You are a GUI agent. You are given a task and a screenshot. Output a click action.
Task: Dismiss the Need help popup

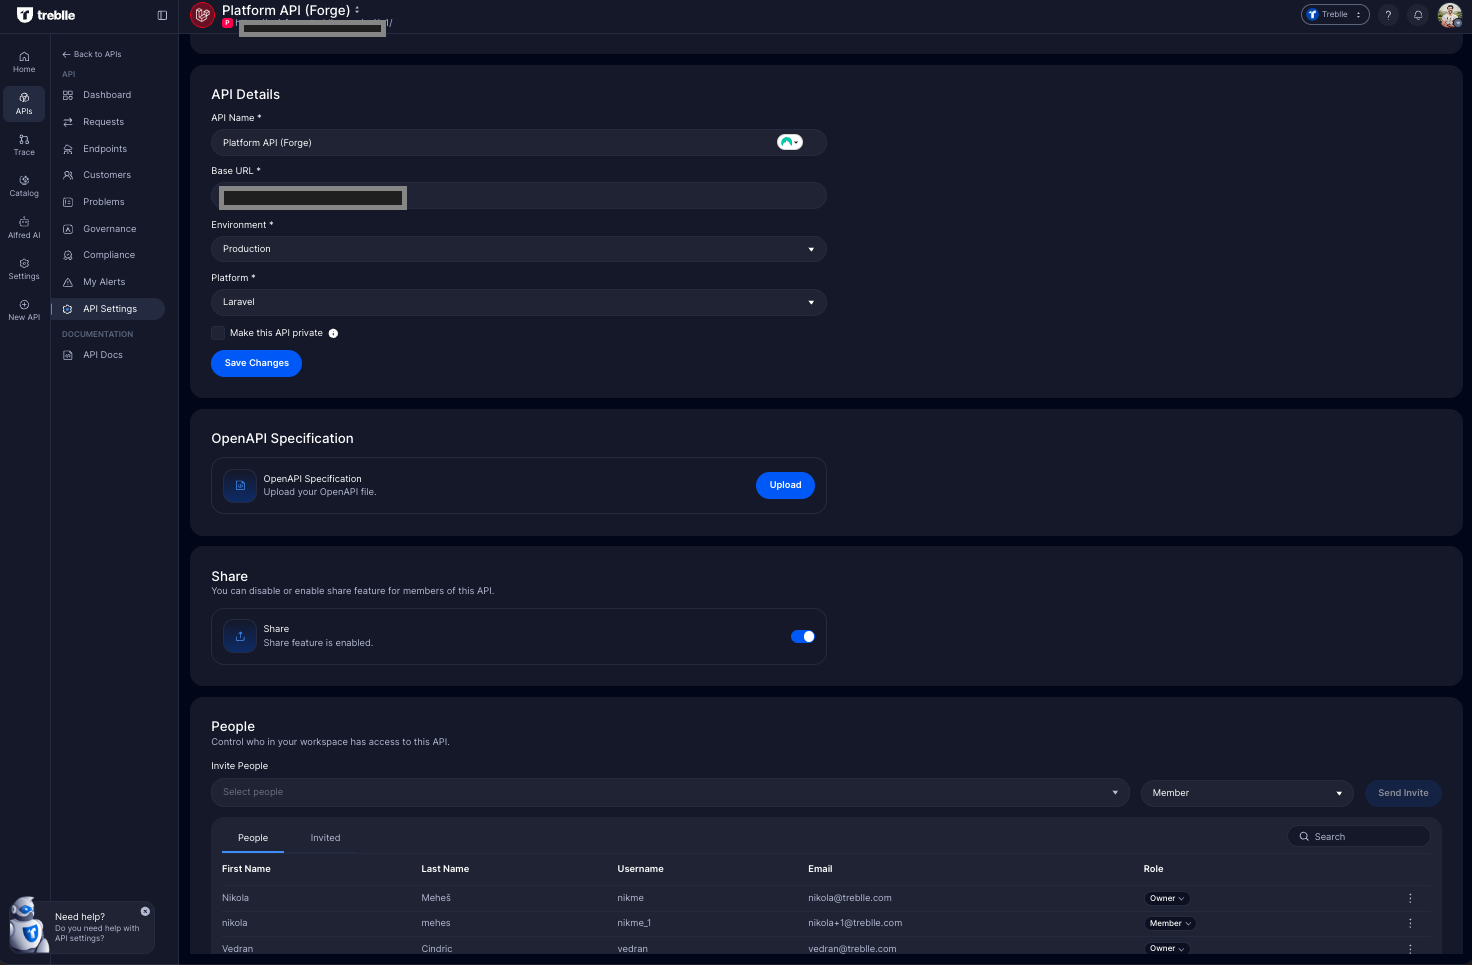pyautogui.click(x=145, y=911)
